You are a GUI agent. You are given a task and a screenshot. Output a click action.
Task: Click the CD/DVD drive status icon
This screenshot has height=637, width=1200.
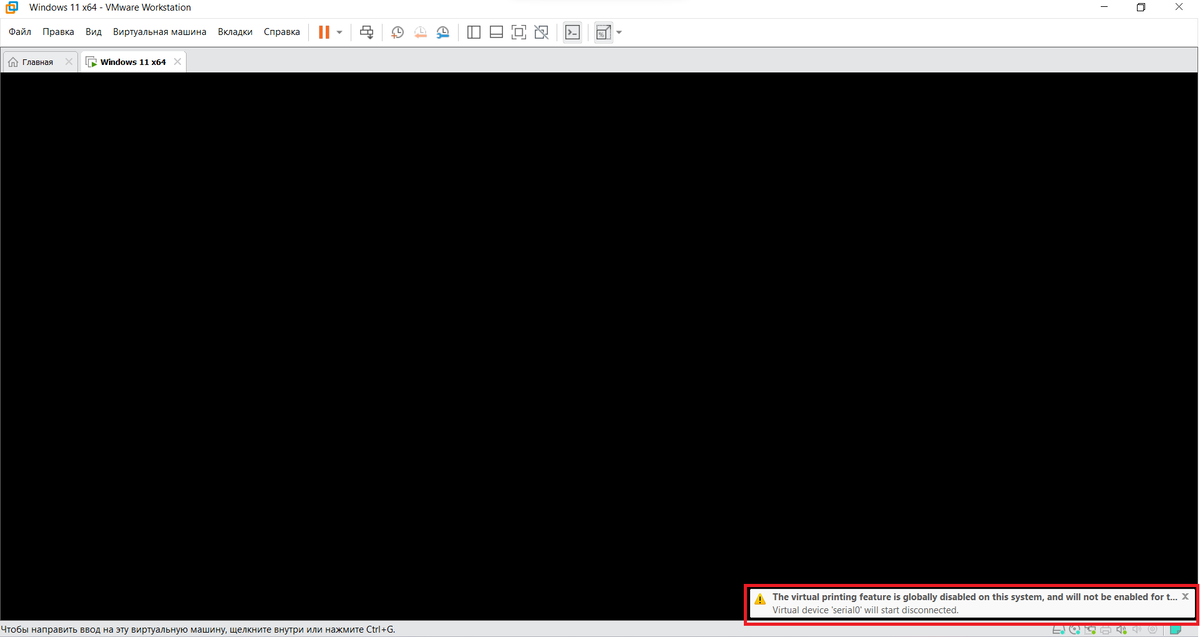click(1074, 630)
